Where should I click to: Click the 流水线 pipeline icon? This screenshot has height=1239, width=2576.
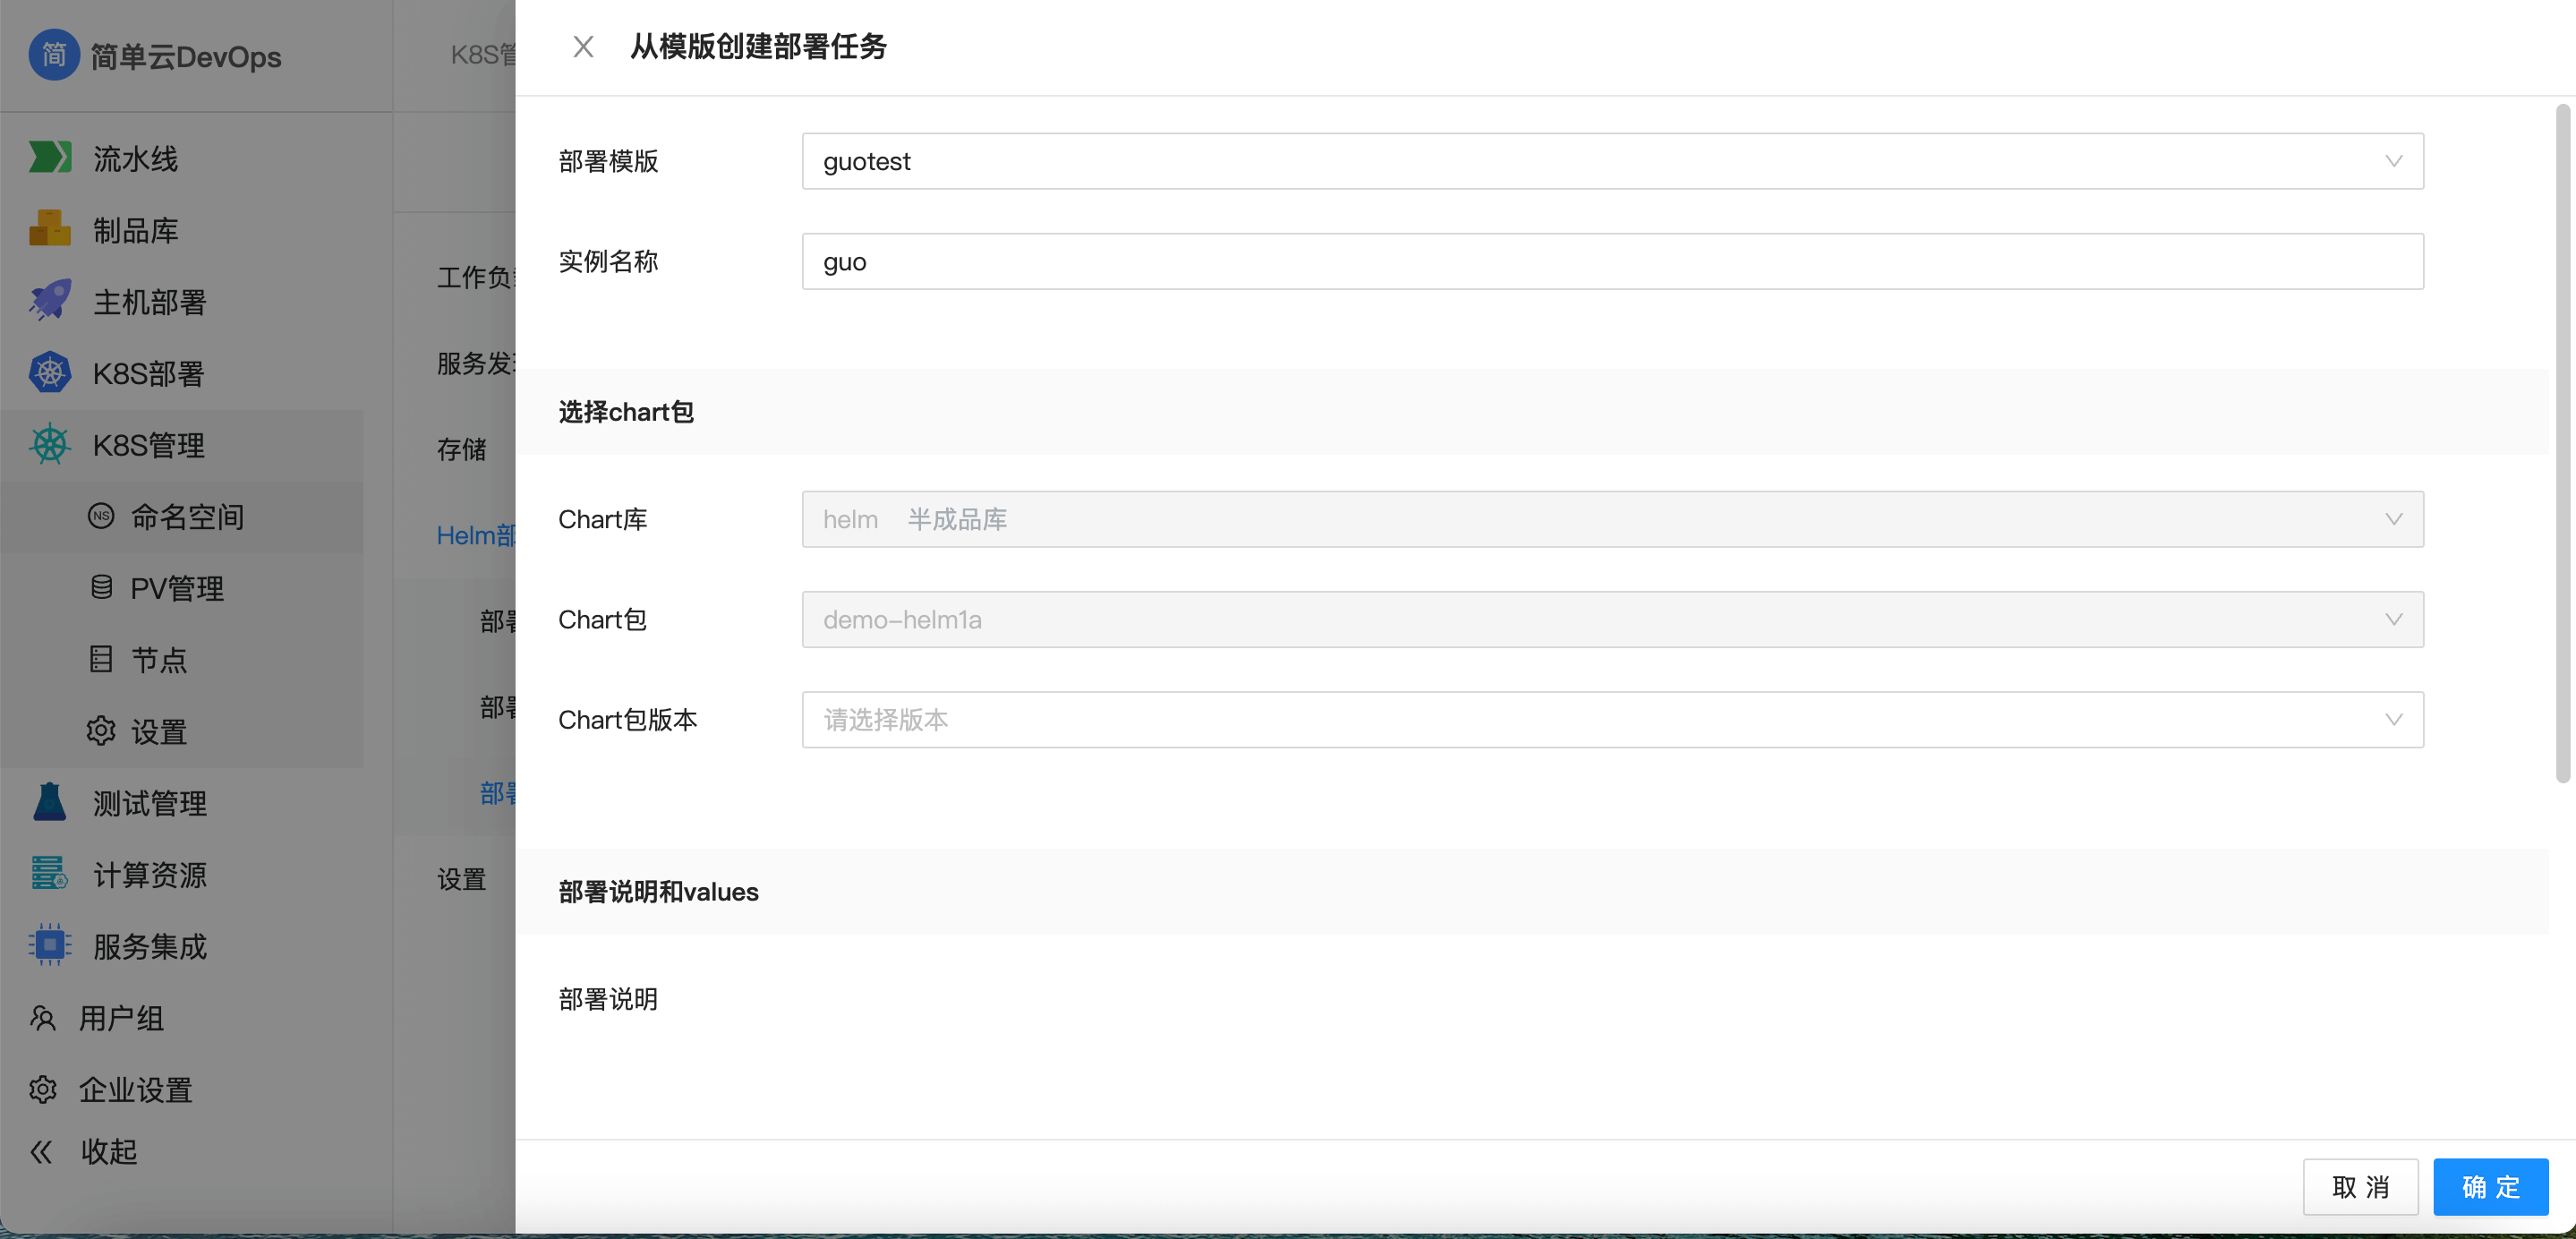pyautogui.click(x=49, y=157)
